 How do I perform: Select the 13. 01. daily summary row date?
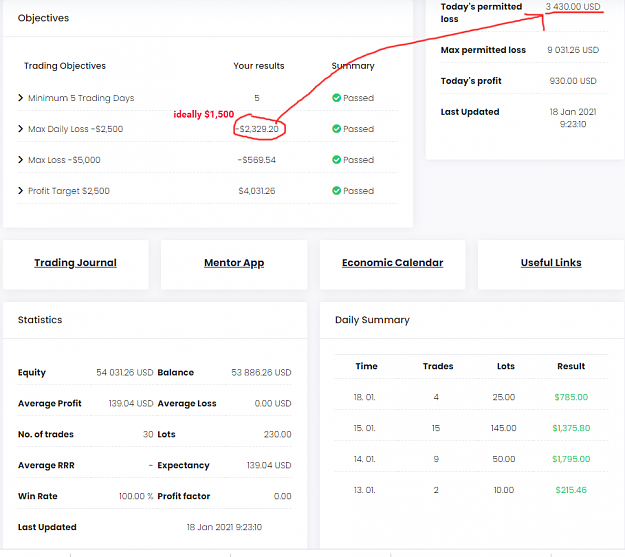[364, 490]
